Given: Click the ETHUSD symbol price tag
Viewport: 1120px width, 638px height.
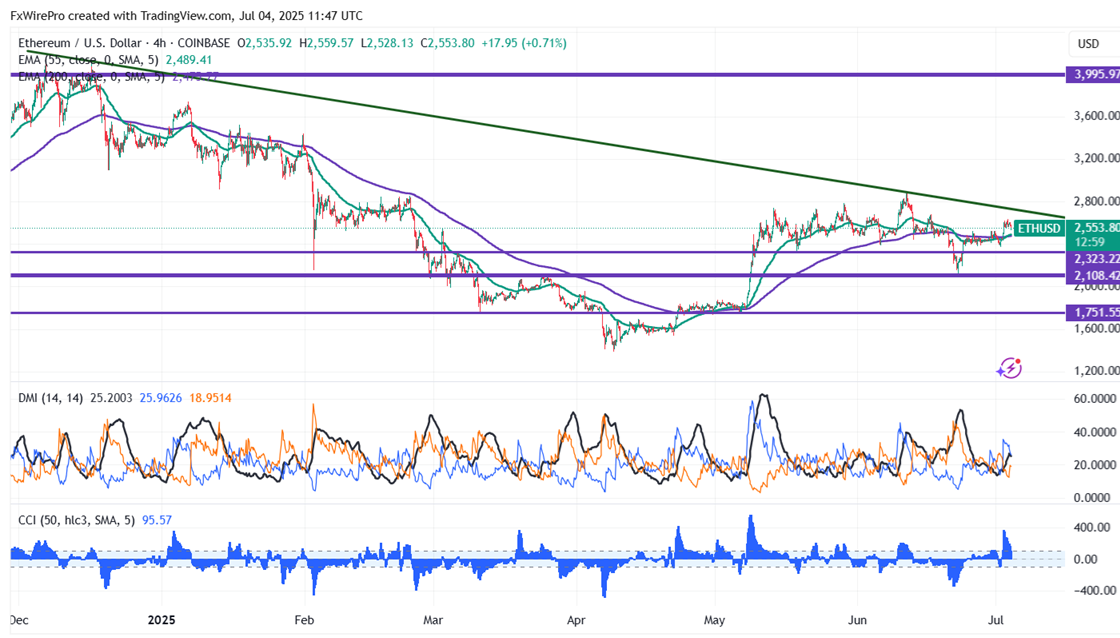Looking at the screenshot, I should click(1039, 228).
